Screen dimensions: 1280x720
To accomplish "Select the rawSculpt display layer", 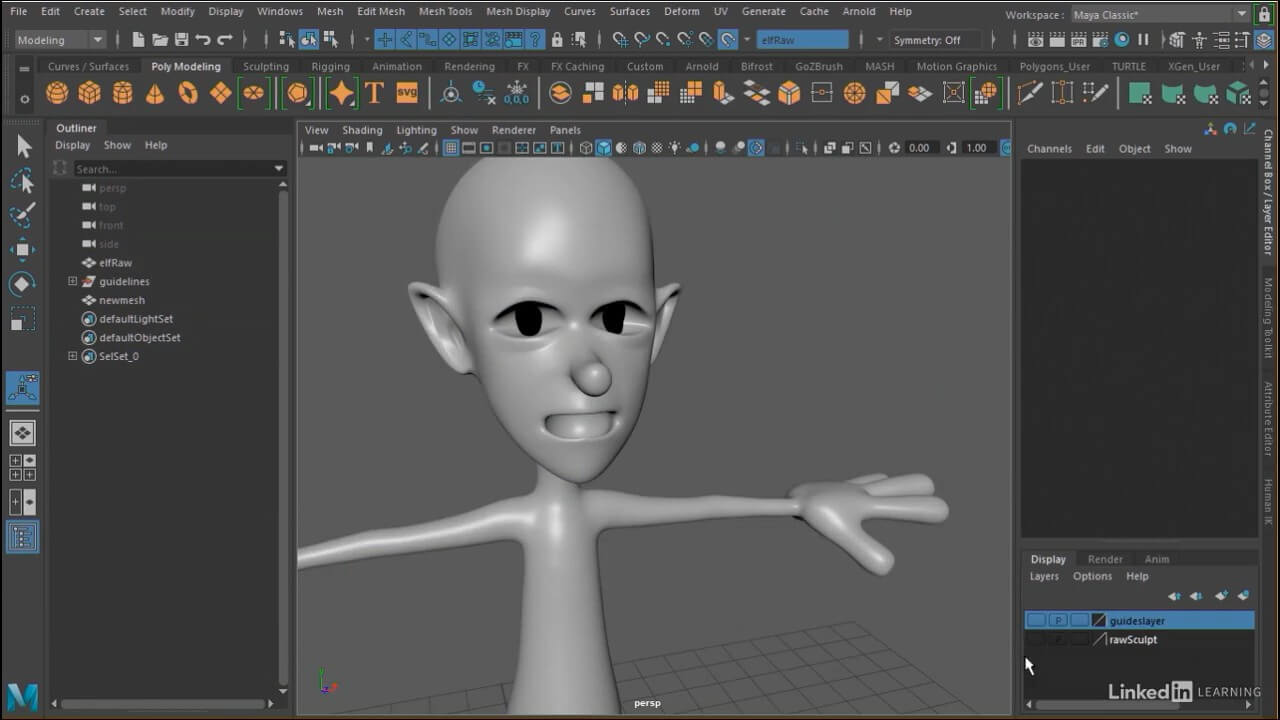I will pyautogui.click(x=1132, y=640).
